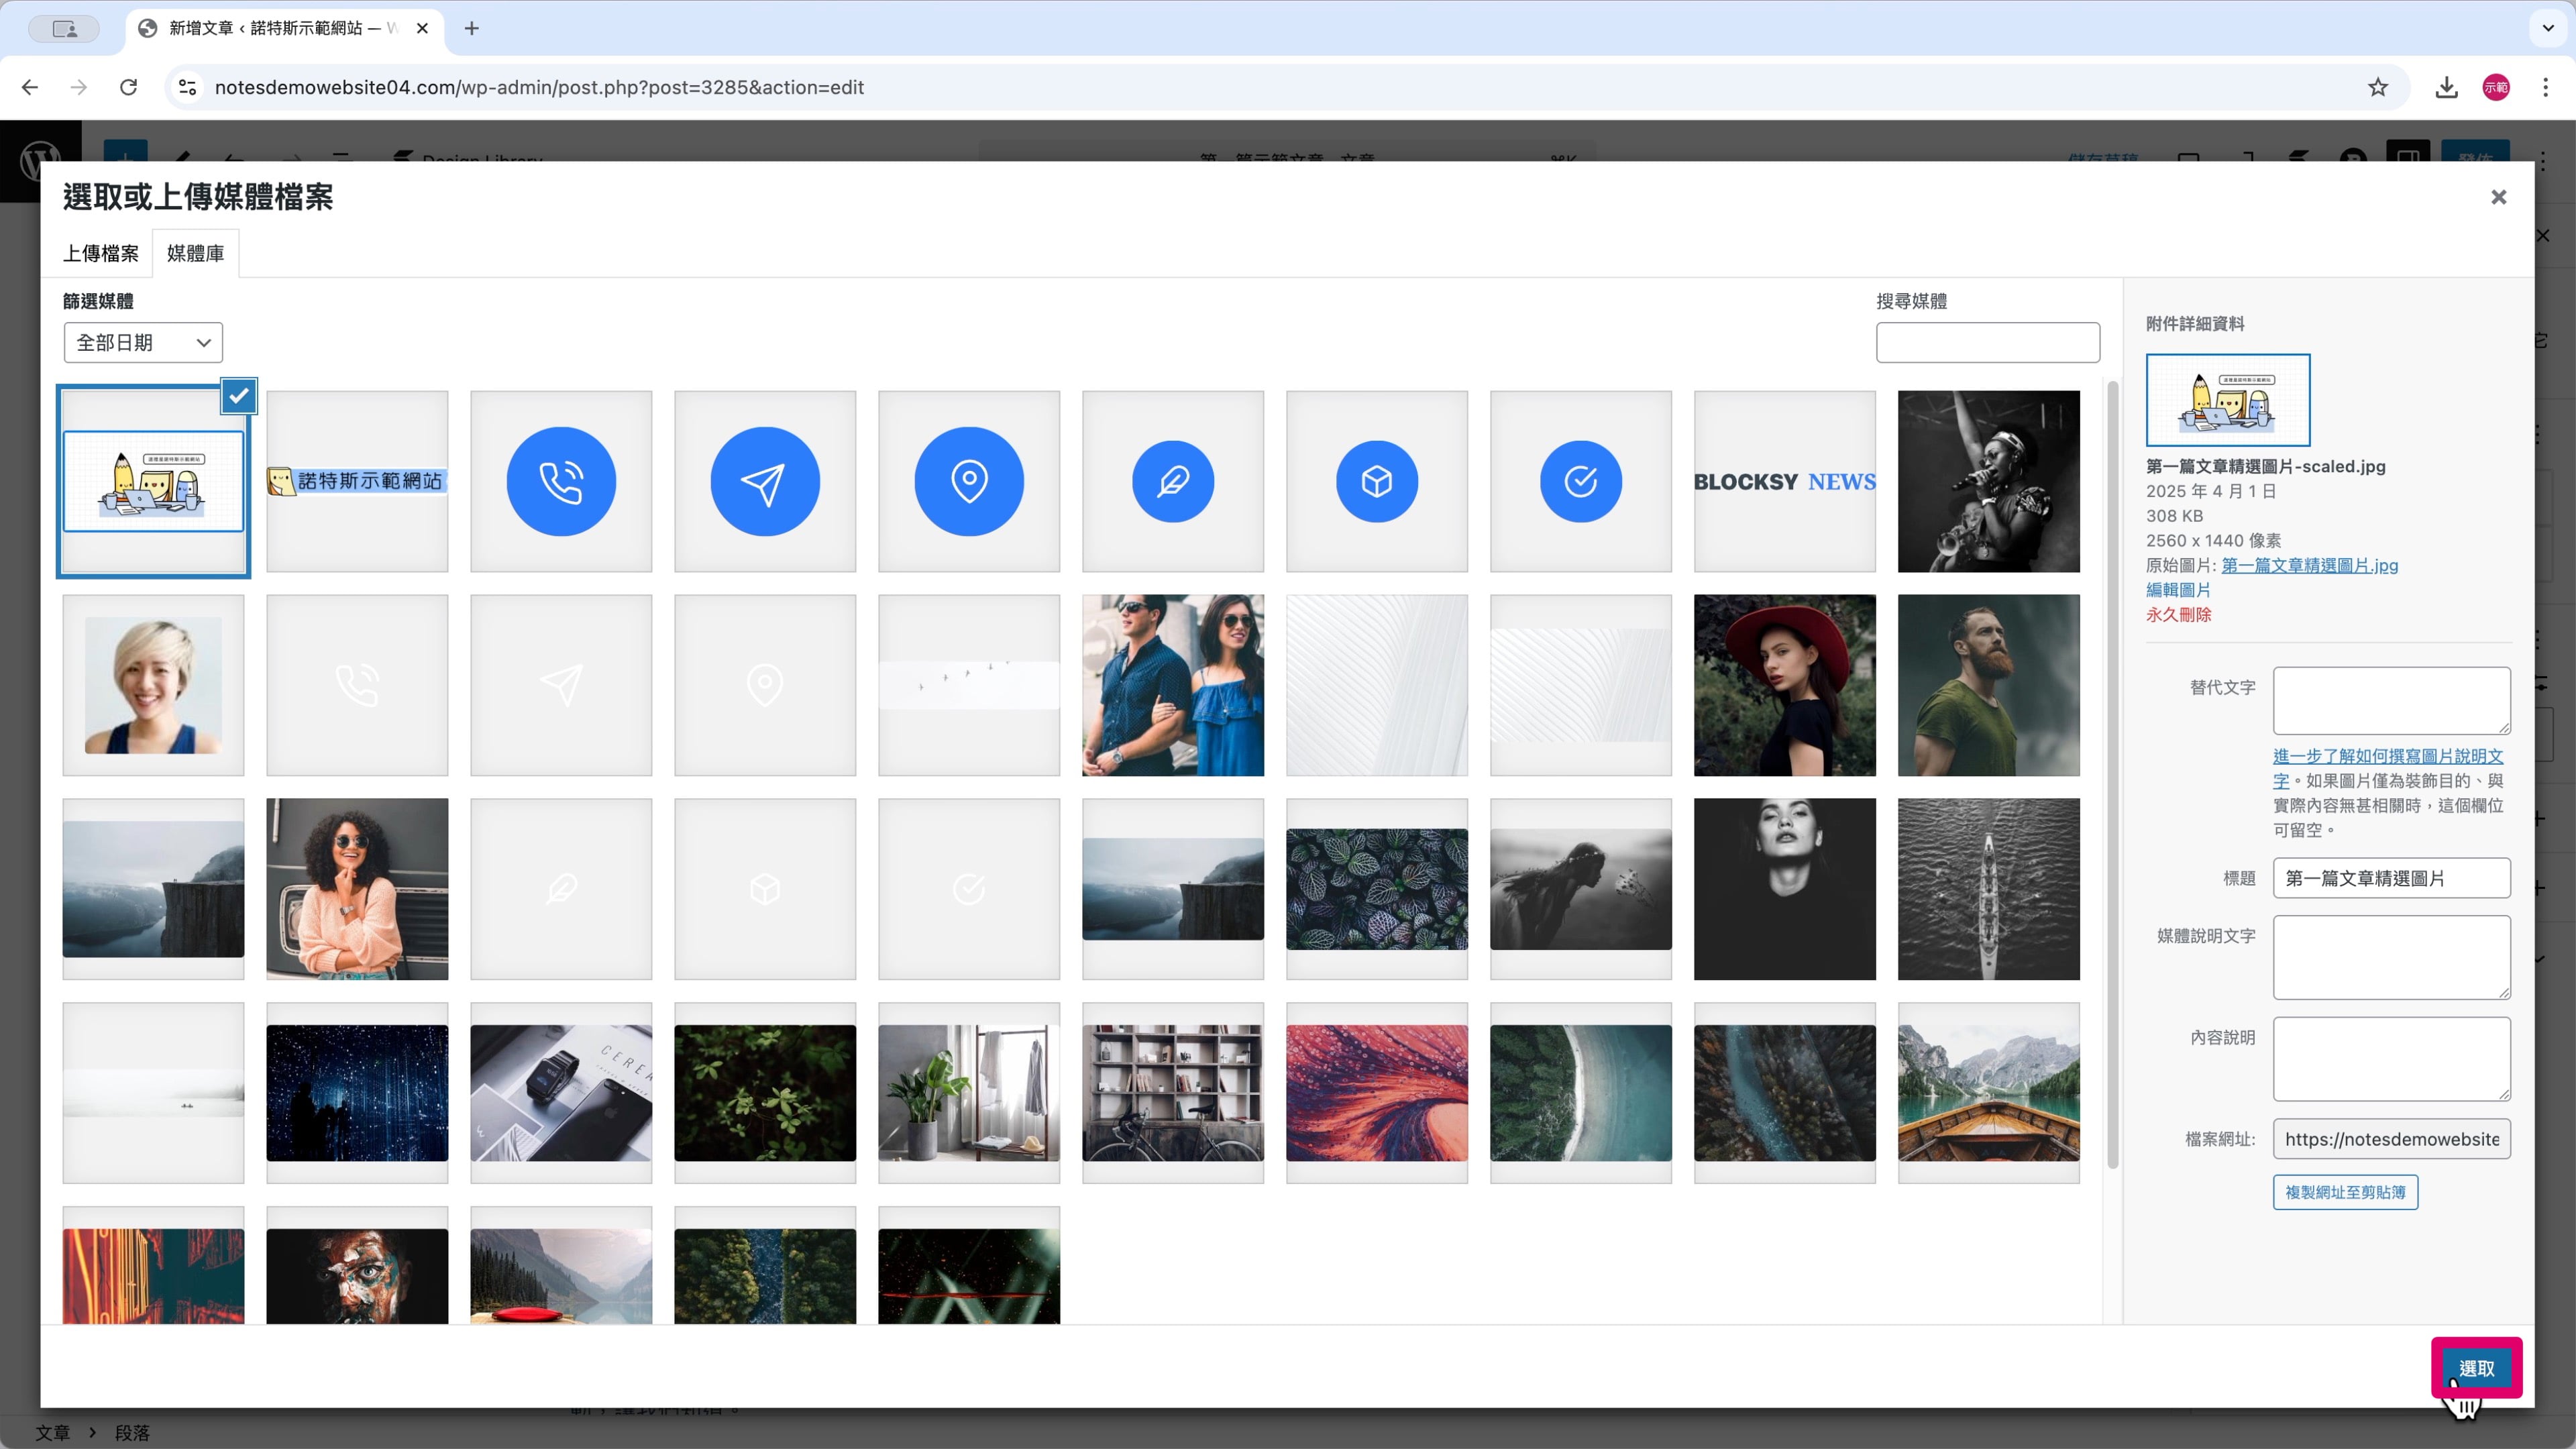This screenshot has width=2576, height=1449.
Task: Select the paper plane icon thumbnail
Action: coord(765,481)
